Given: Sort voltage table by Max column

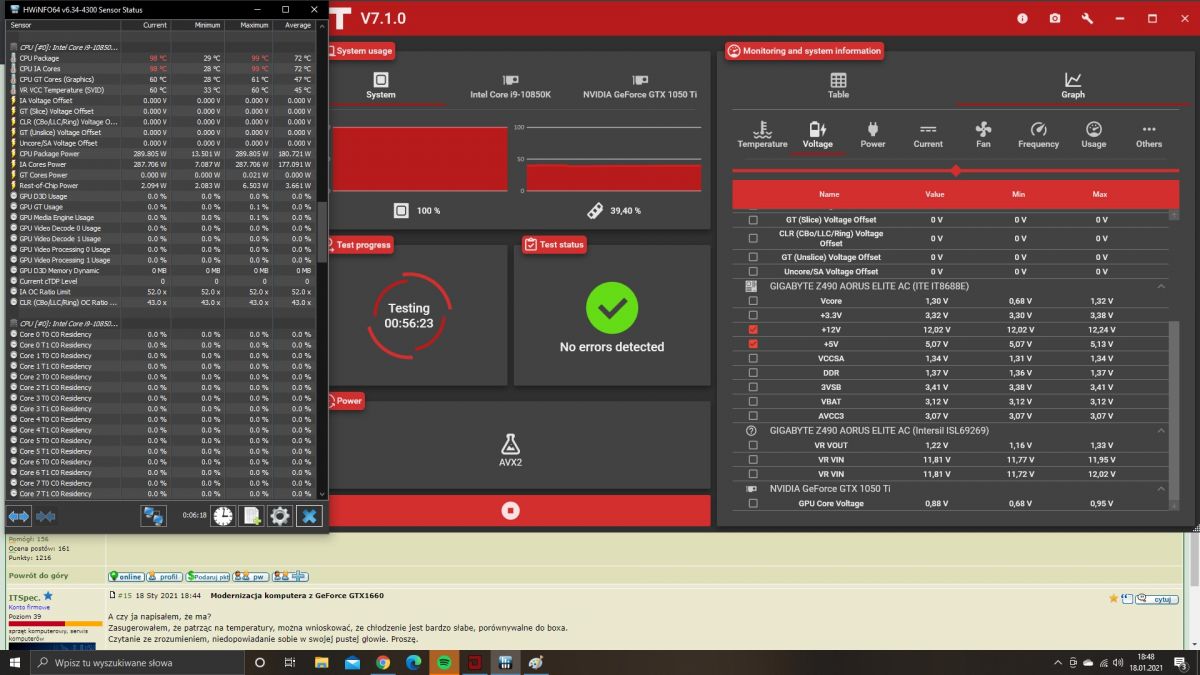Looking at the screenshot, I should pyautogui.click(x=1100, y=194).
